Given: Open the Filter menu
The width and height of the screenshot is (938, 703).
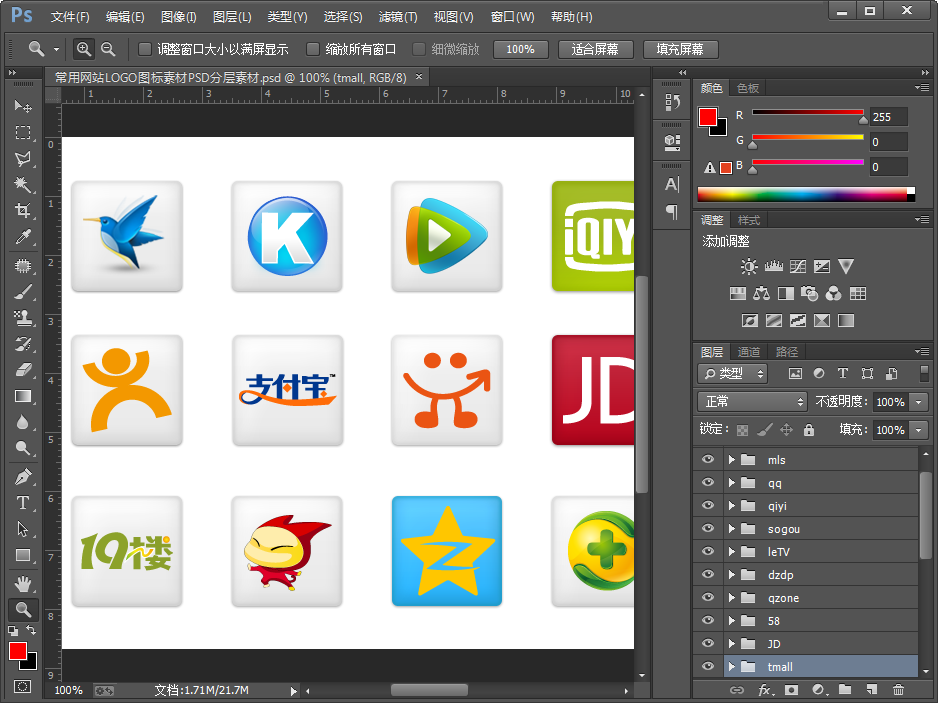Looking at the screenshot, I should (x=398, y=17).
